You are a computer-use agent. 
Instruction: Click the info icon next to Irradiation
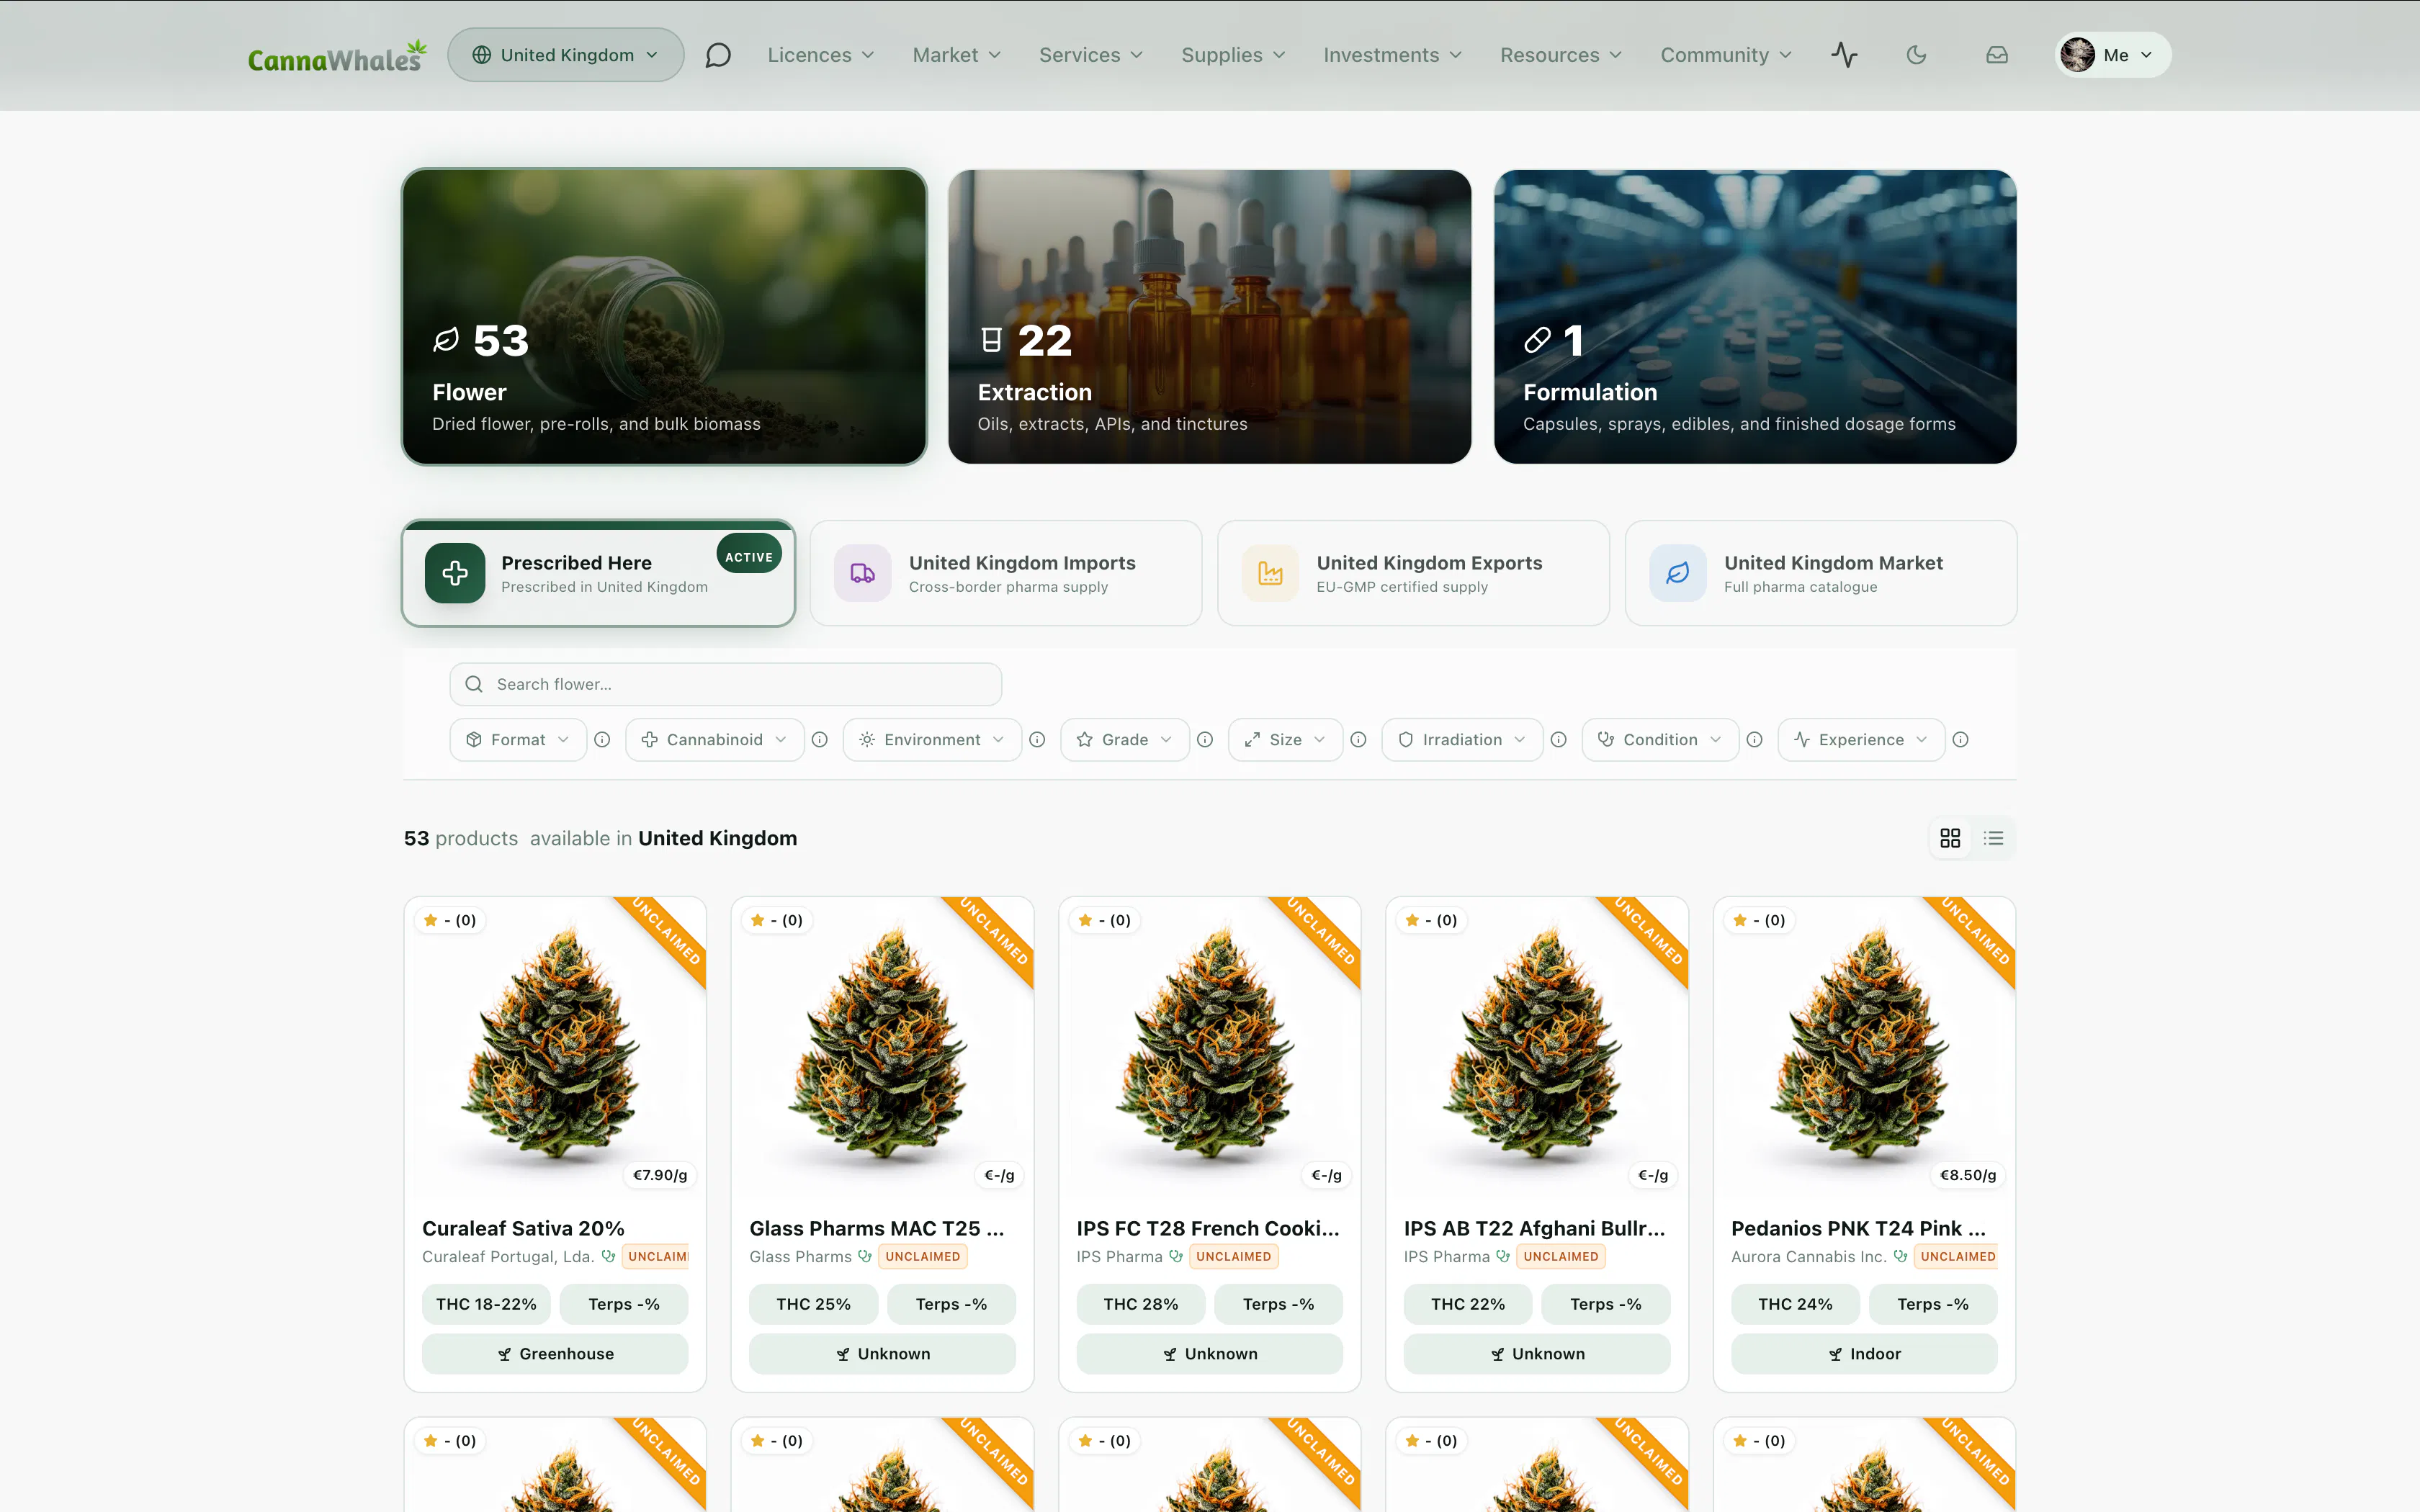point(1558,740)
